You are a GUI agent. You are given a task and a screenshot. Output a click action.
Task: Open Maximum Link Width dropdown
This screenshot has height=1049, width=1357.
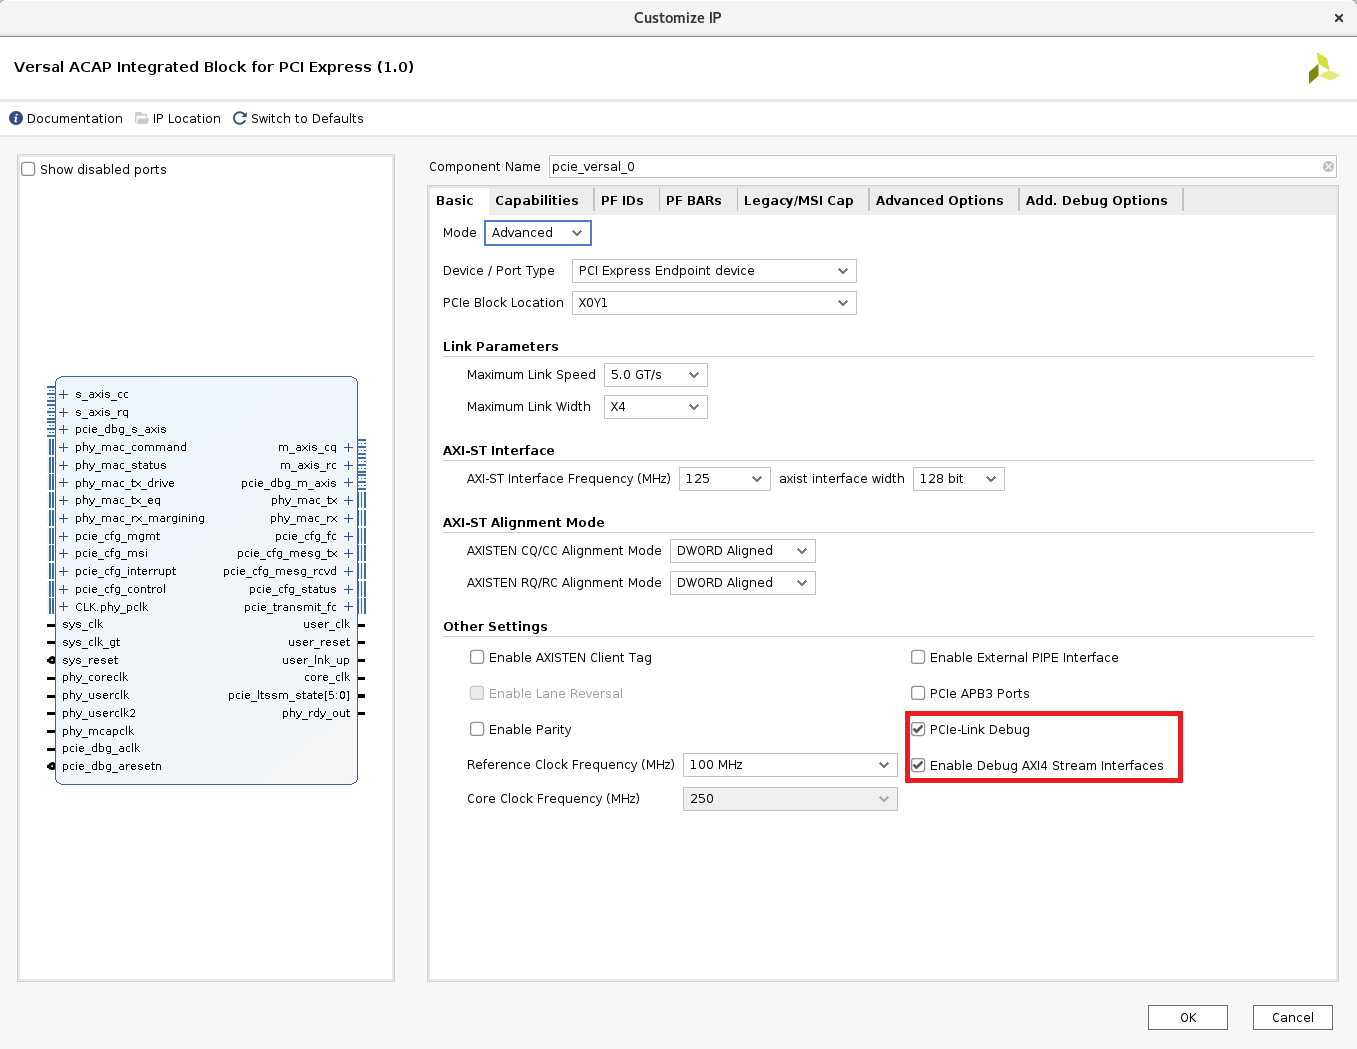point(656,407)
